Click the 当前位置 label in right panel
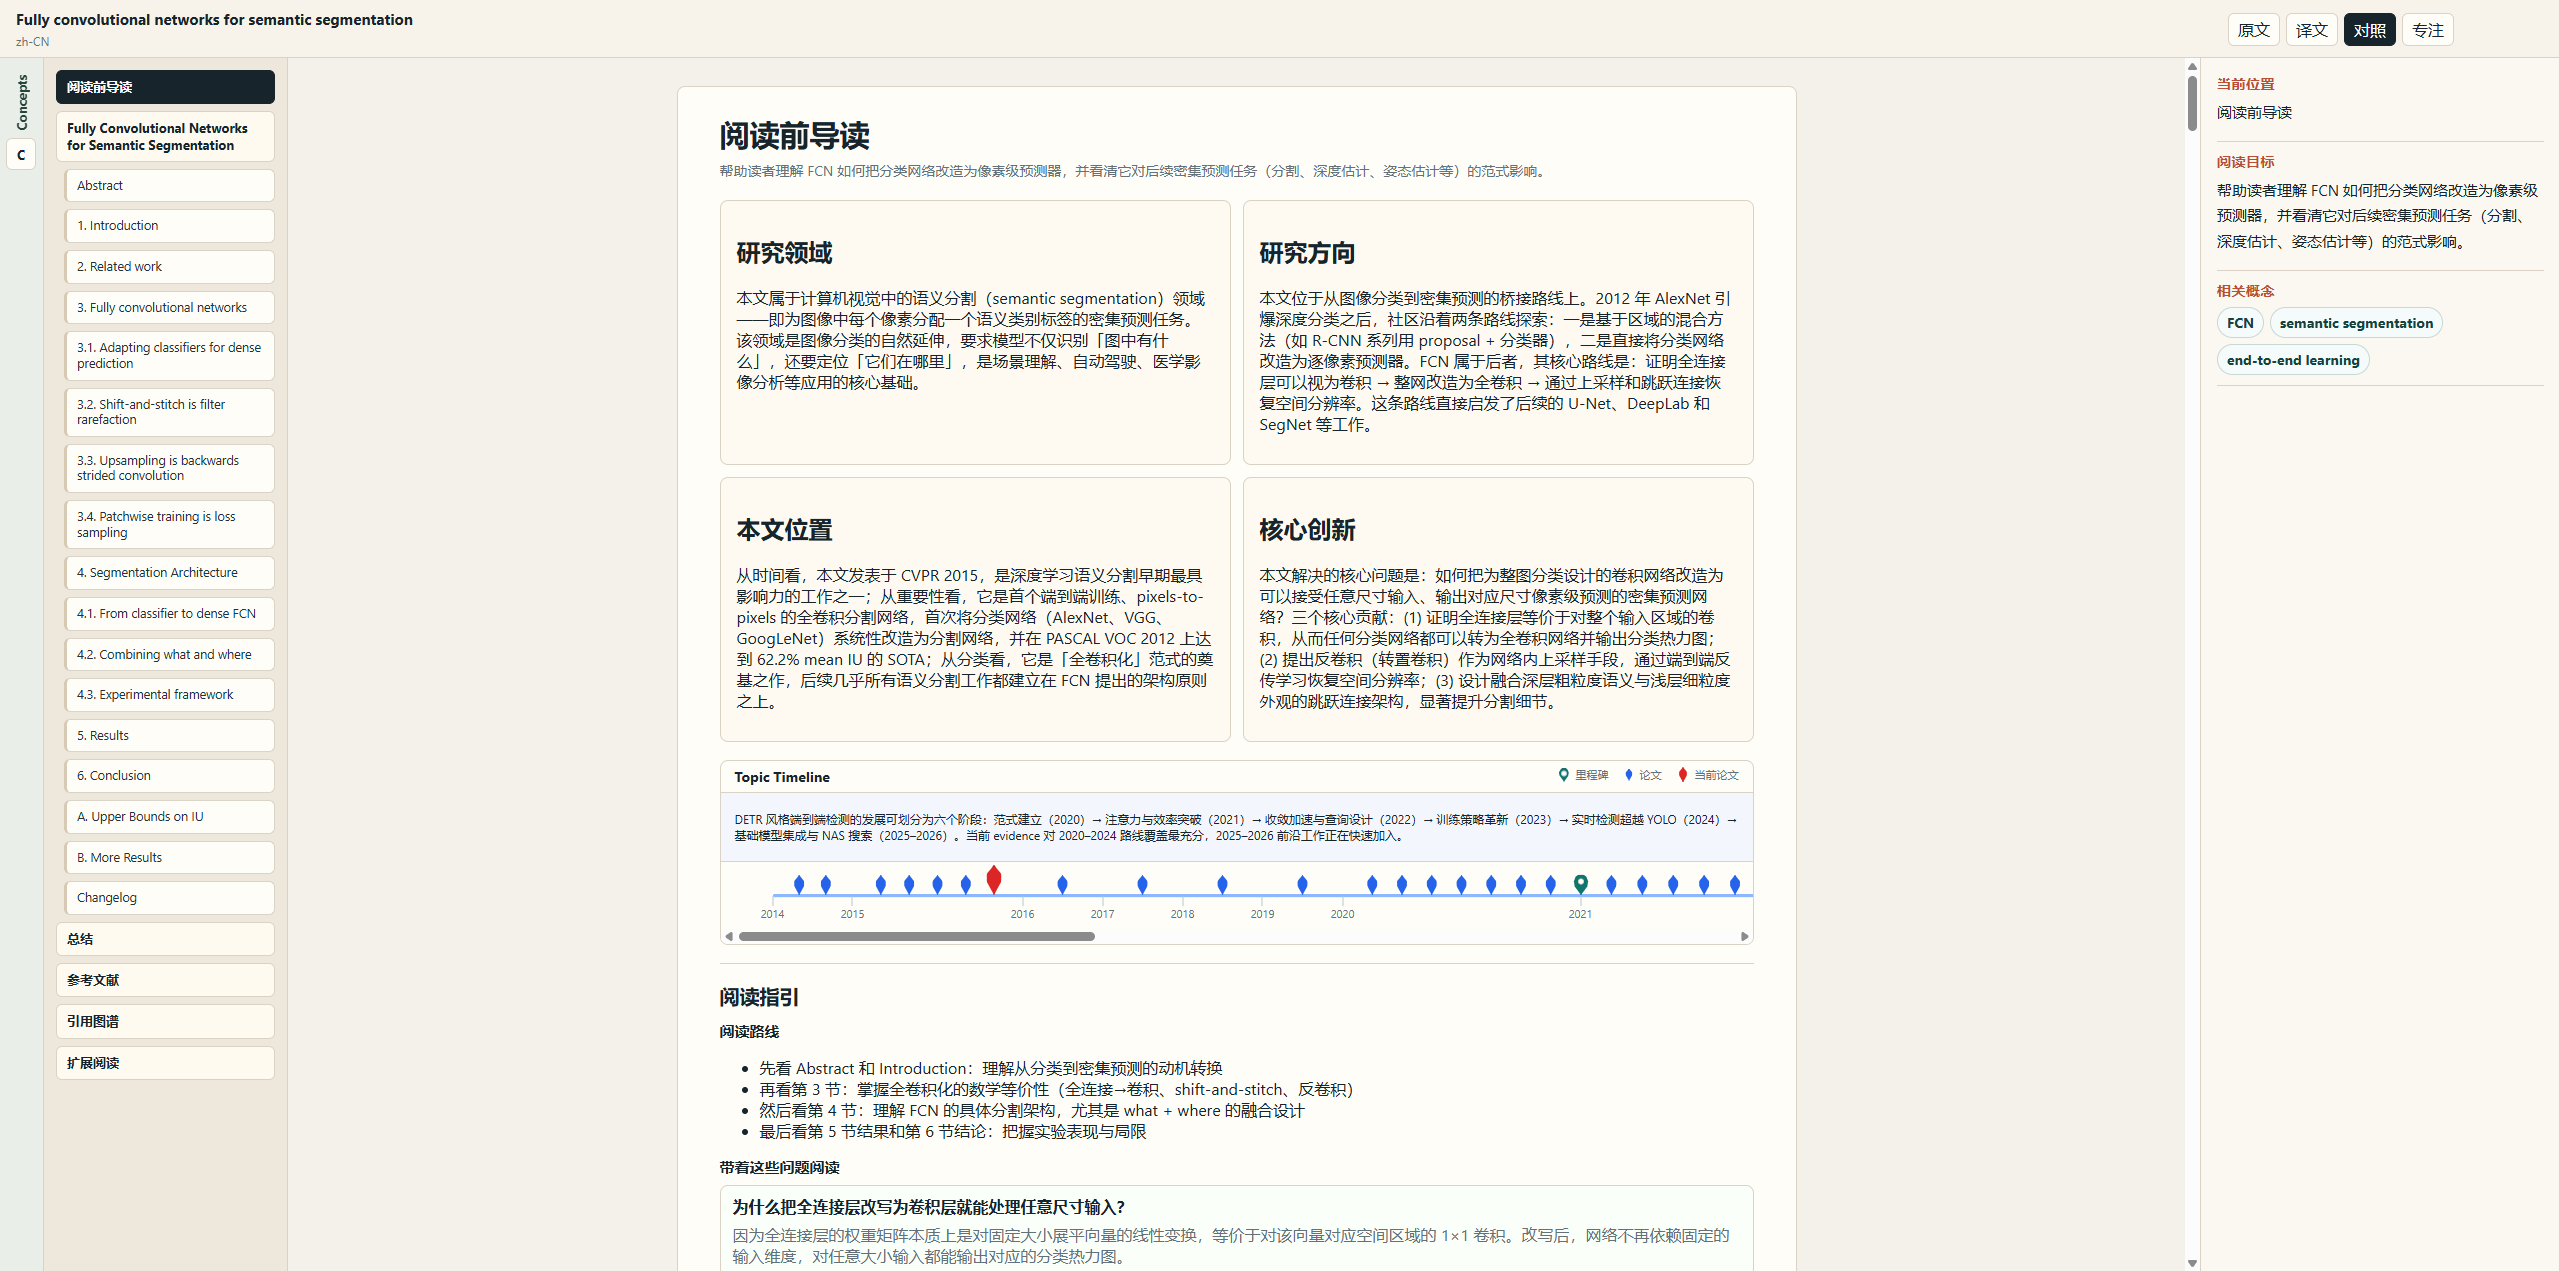 click(2245, 84)
